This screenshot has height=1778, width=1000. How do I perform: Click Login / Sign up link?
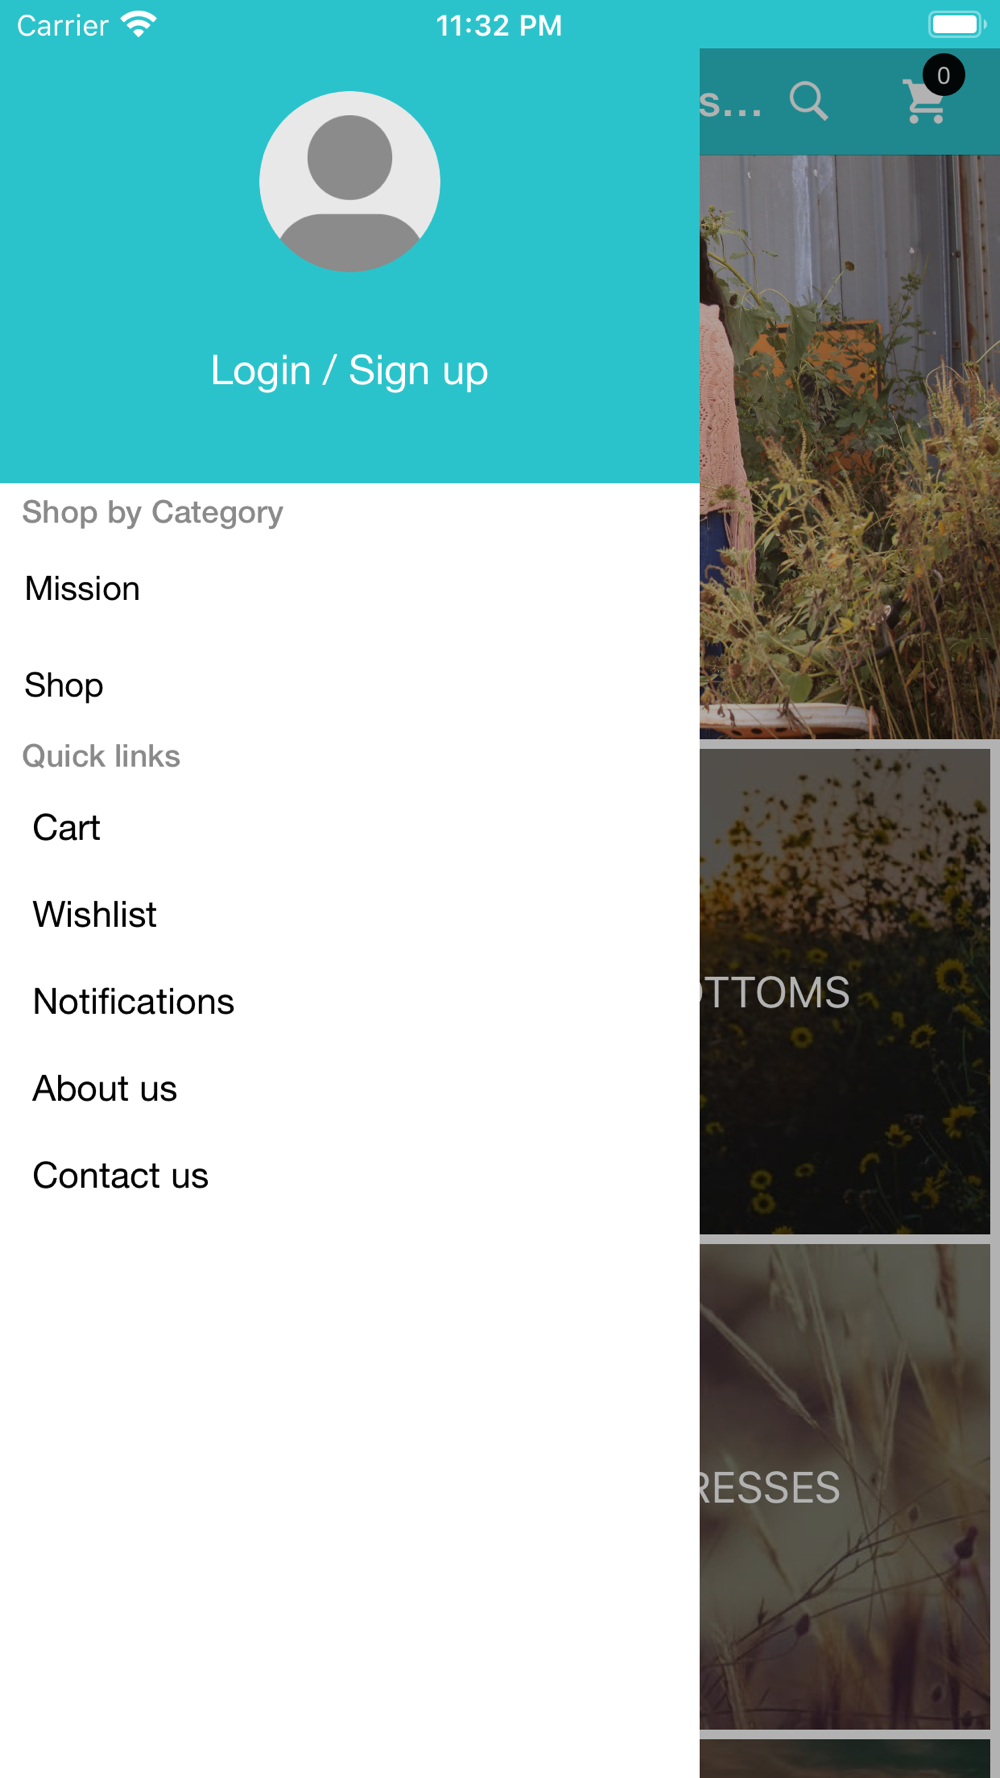tap(349, 370)
